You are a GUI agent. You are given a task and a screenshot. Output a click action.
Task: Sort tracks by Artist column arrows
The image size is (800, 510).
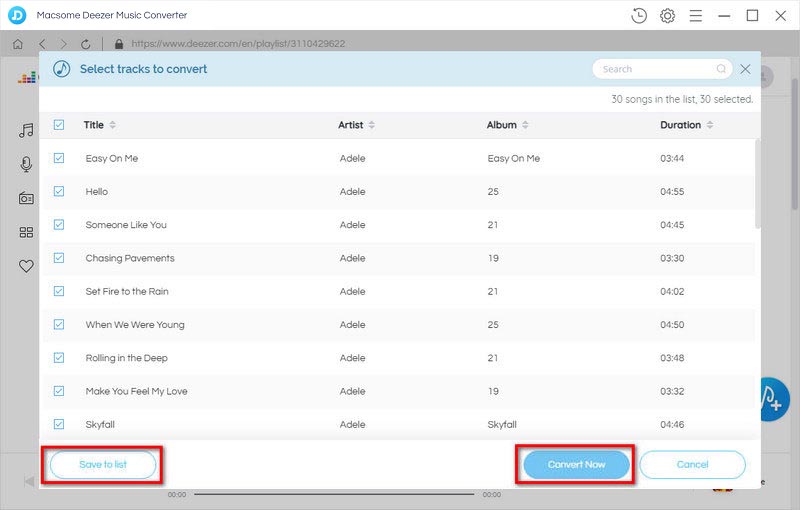click(x=371, y=125)
